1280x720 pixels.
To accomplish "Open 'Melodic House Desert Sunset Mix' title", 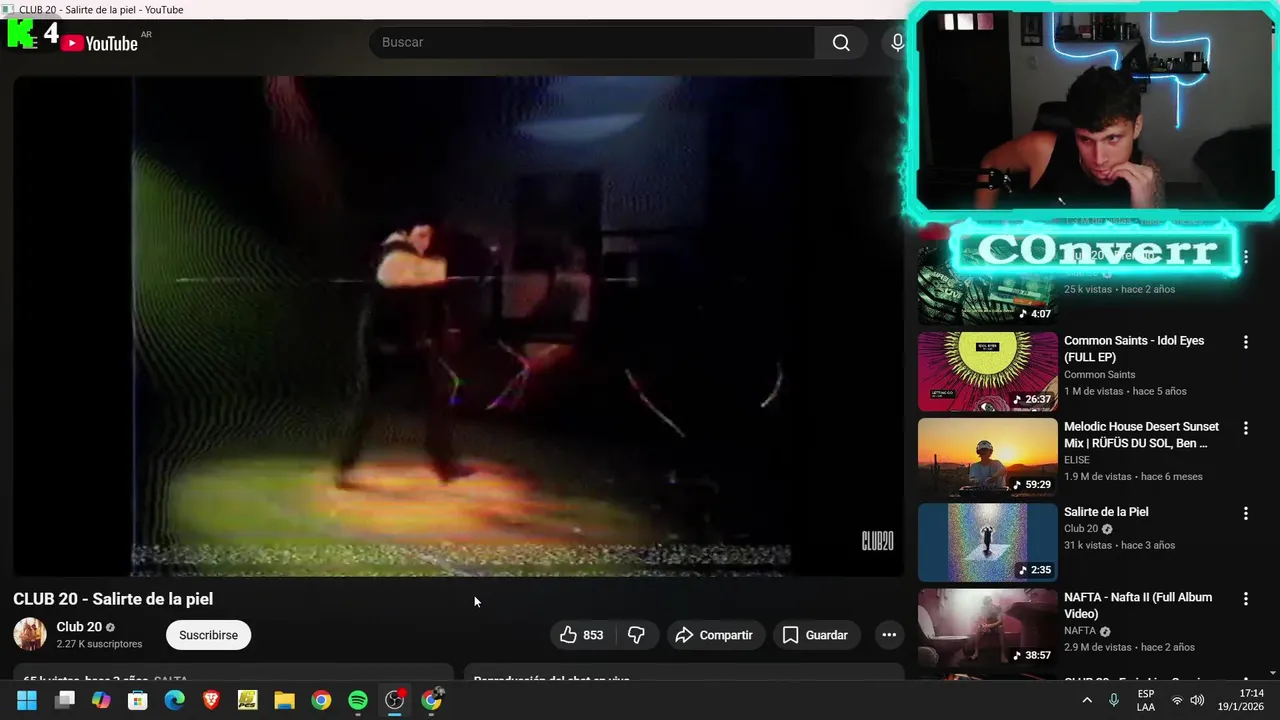I will pos(1141,435).
